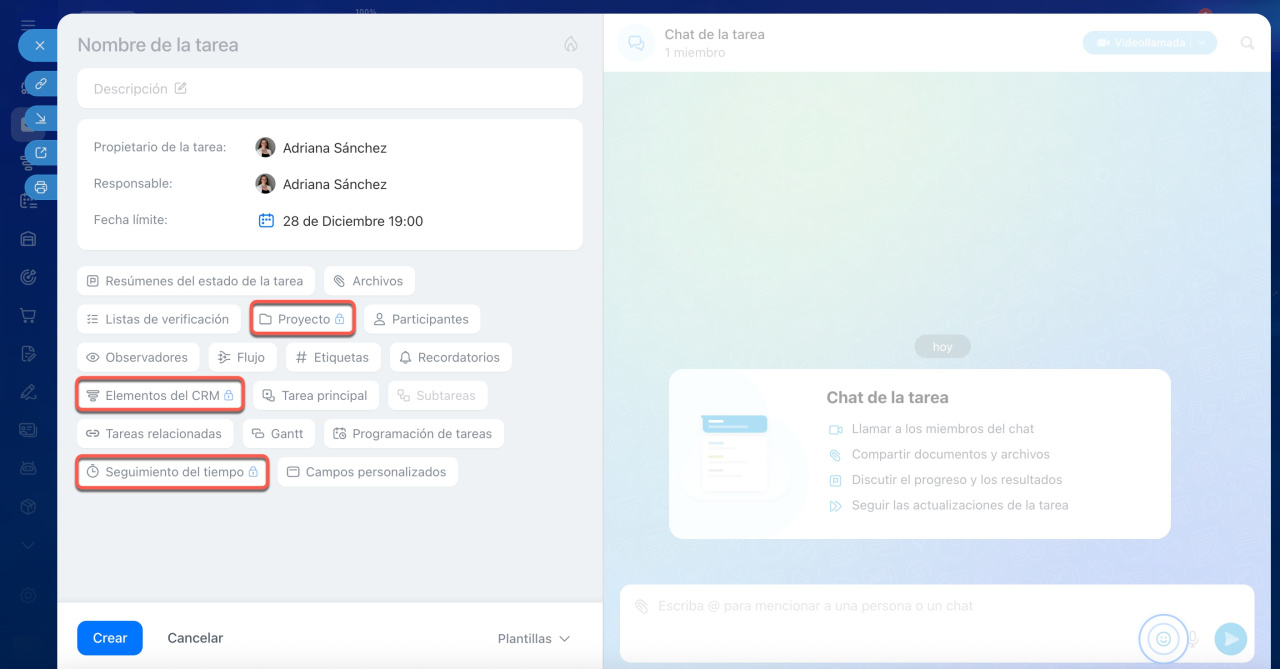Click the send message arrow icon
The width and height of the screenshot is (1280, 669).
[1230, 638]
